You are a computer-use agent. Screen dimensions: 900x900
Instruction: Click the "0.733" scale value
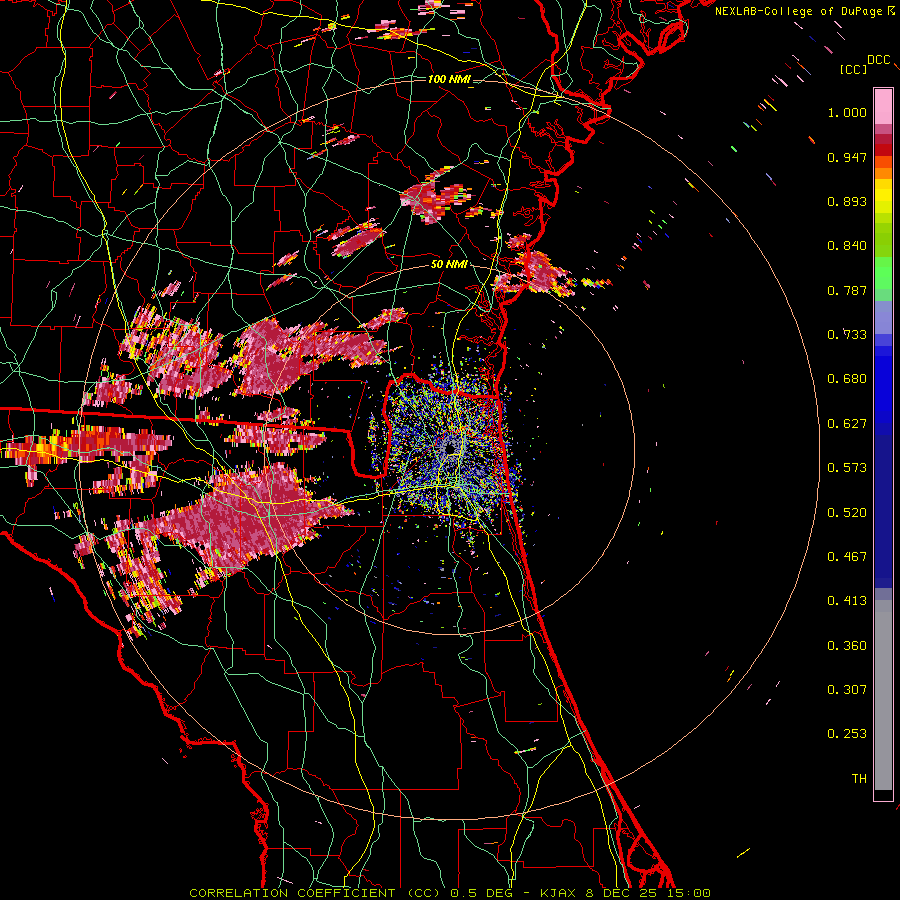coord(847,335)
